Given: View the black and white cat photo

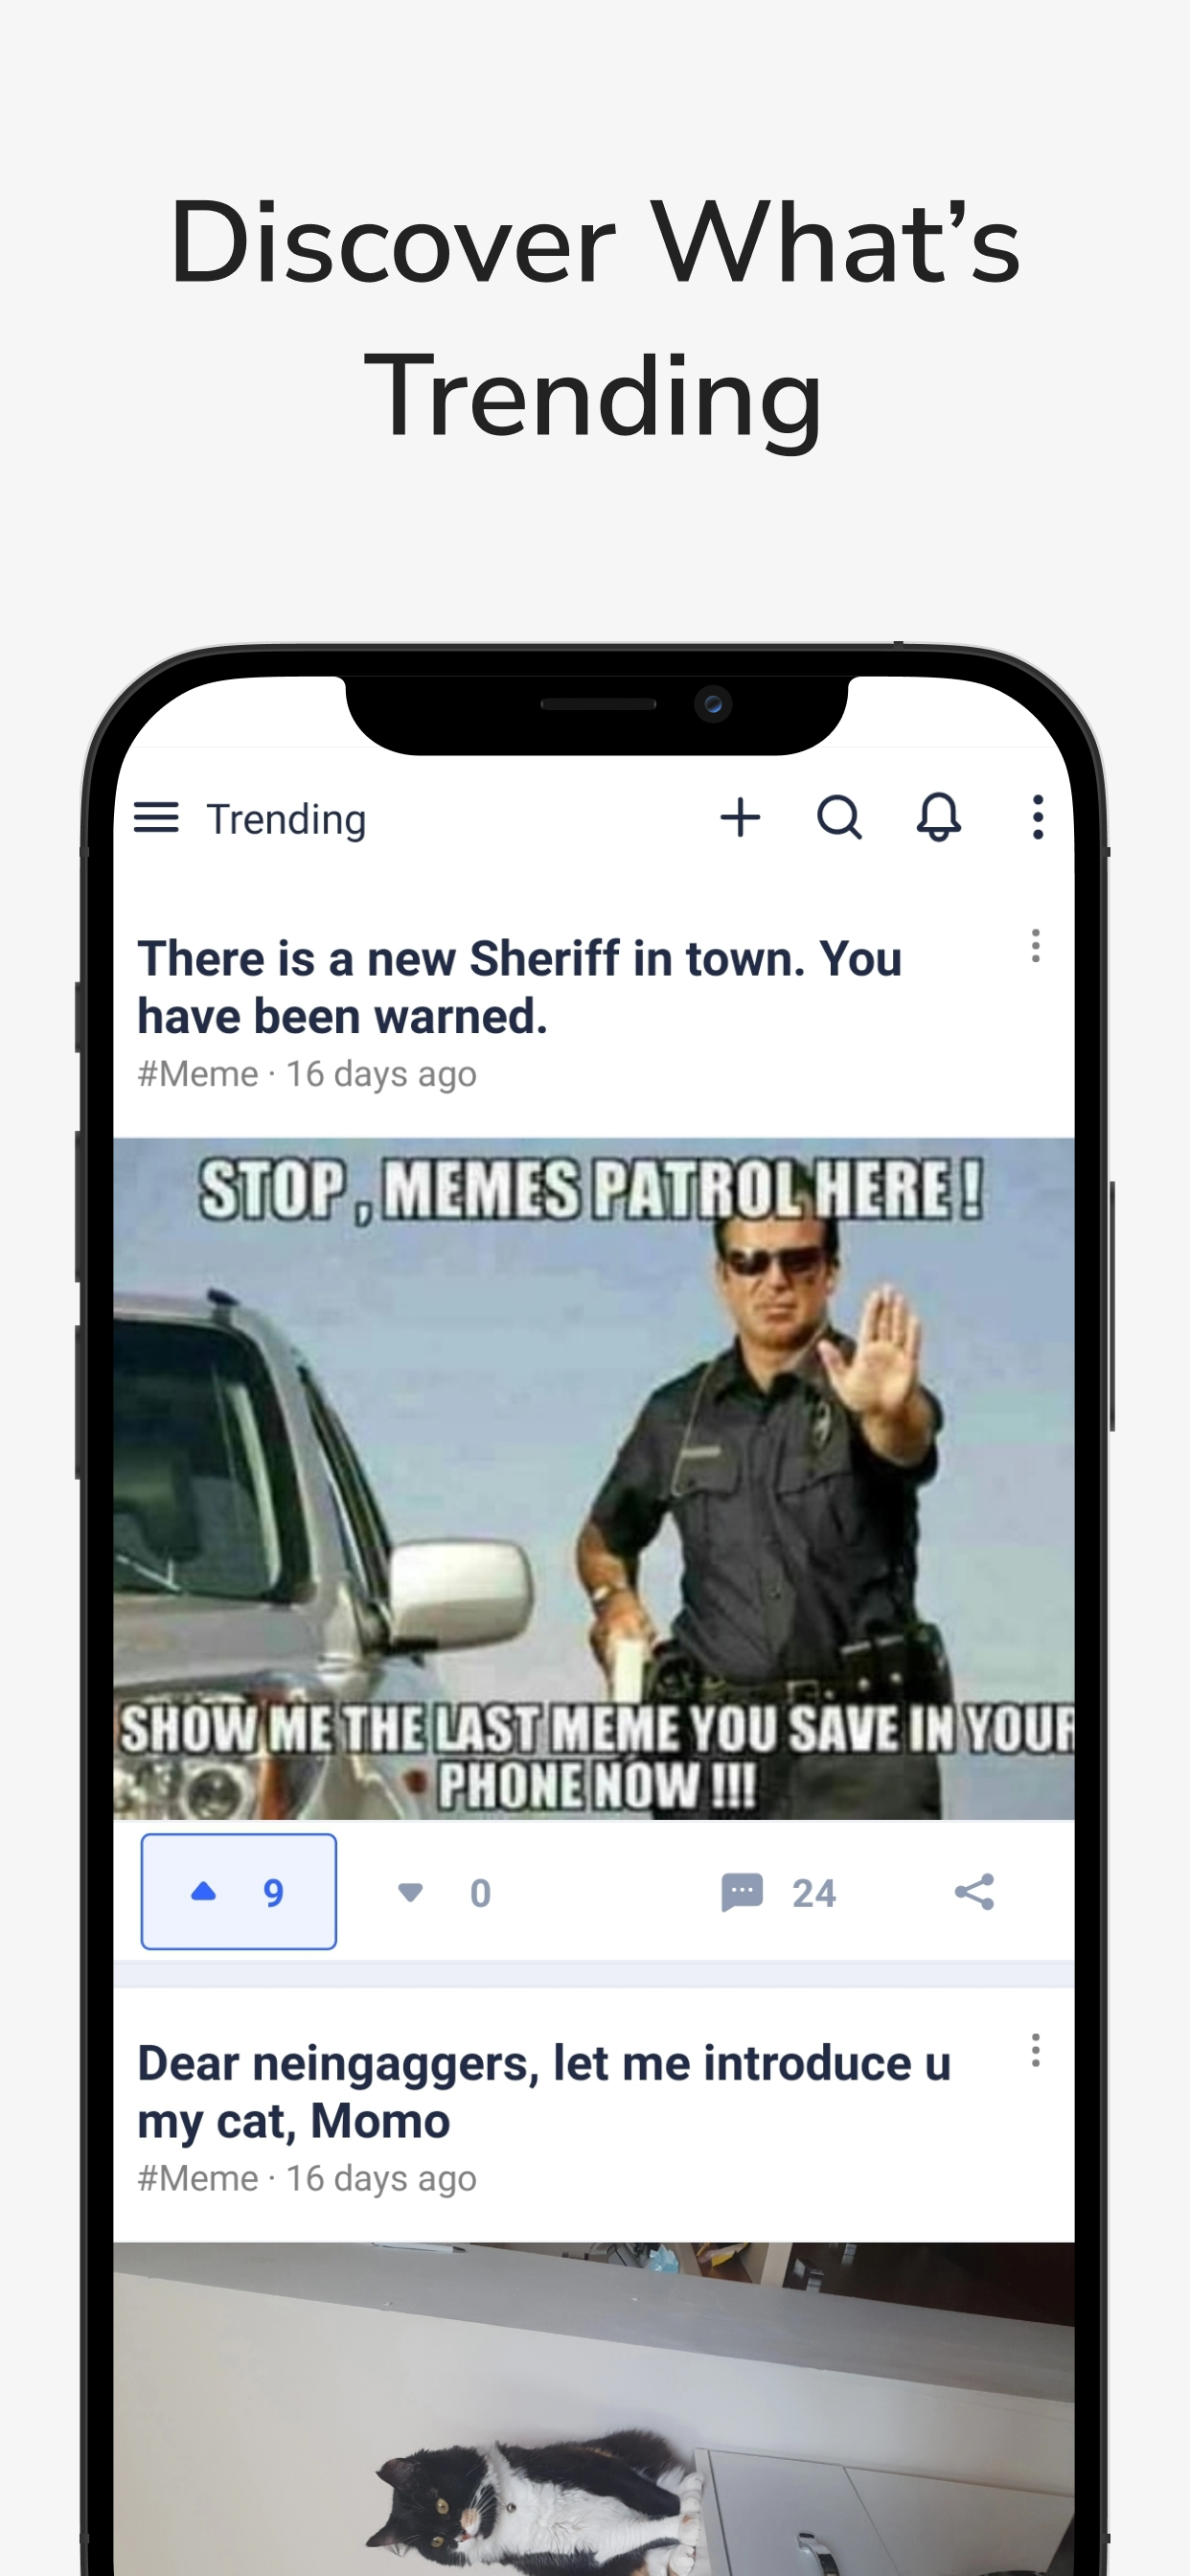Looking at the screenshot, I should [594, 2409].
